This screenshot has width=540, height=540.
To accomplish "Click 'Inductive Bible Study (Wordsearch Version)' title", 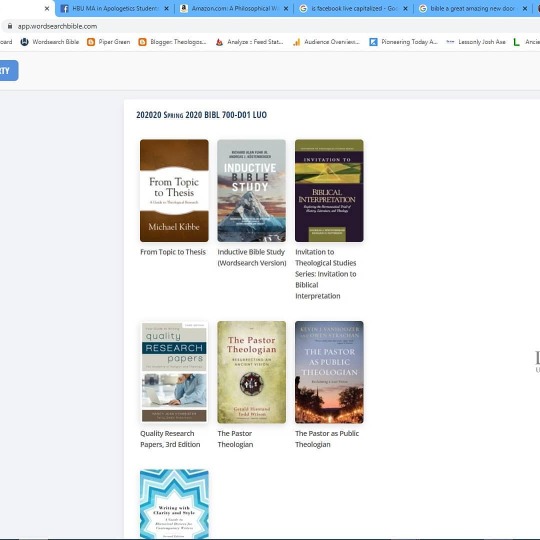I will [x=252, y=258].
